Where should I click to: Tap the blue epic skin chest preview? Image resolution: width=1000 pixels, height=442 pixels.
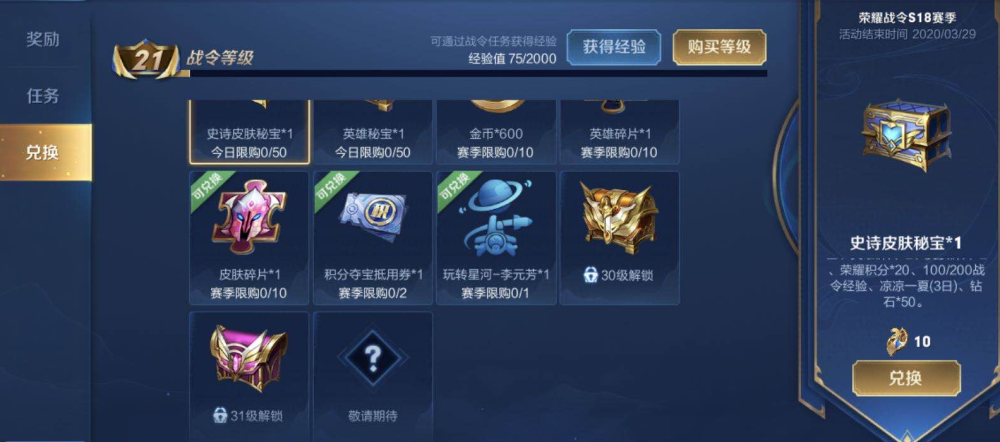pyautogui.click(x=906, y=135)
